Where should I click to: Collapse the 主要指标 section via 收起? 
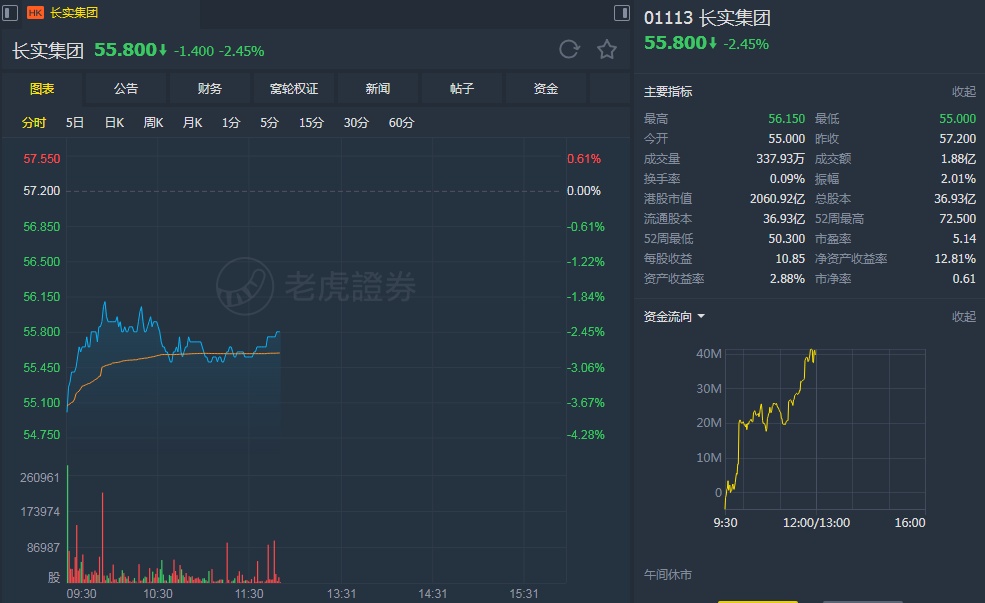[x=964, y=92]
